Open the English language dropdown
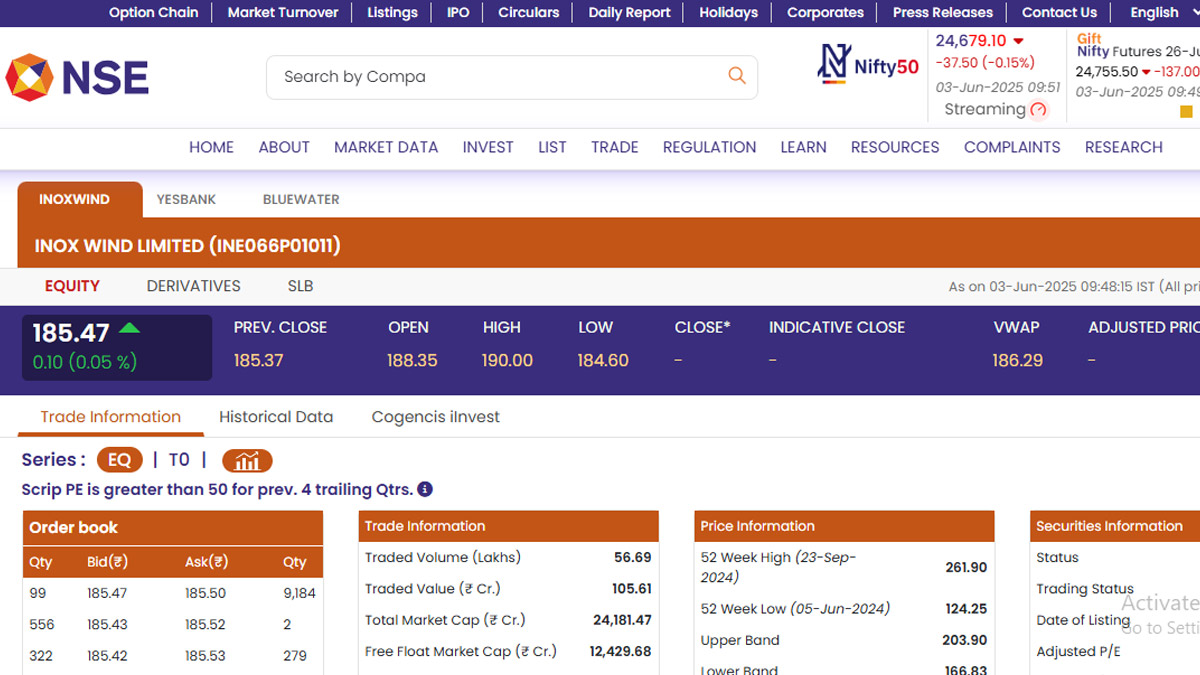 click(1160, 13)
